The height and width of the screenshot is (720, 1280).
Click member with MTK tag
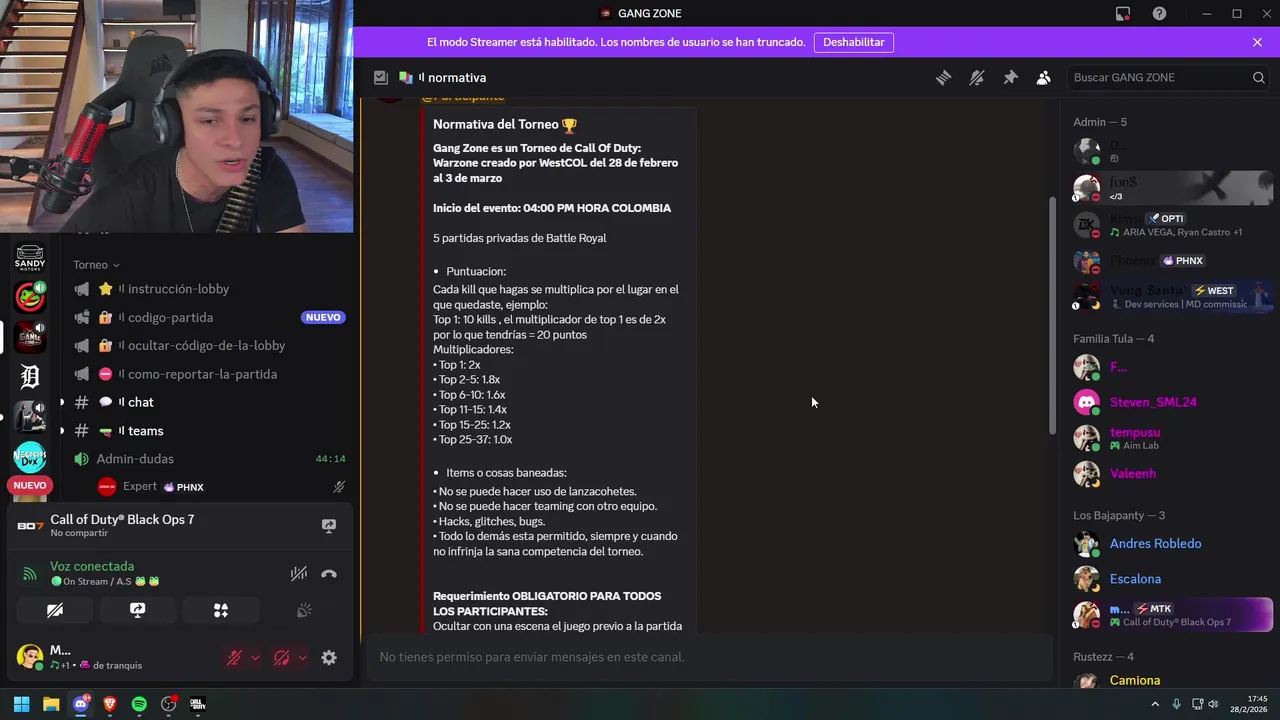click(x=1170, y=615)
